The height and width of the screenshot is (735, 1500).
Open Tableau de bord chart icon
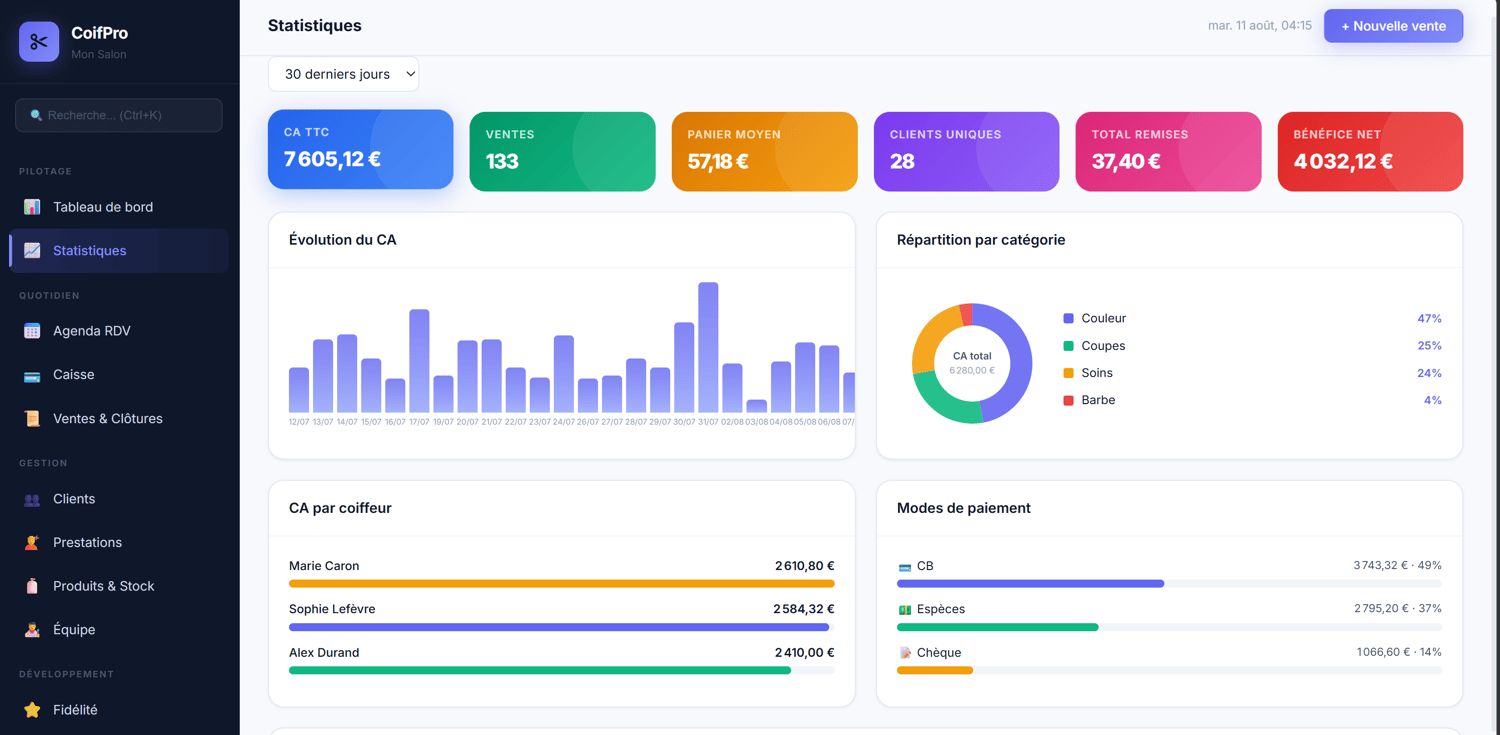click(x=32, y=207)
